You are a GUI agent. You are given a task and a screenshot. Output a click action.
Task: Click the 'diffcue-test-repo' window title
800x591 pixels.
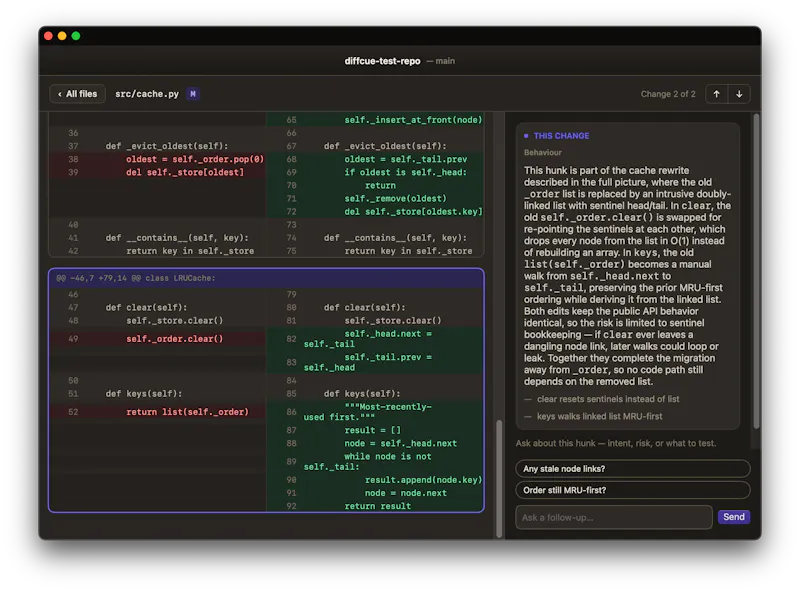tap(382, 61)
